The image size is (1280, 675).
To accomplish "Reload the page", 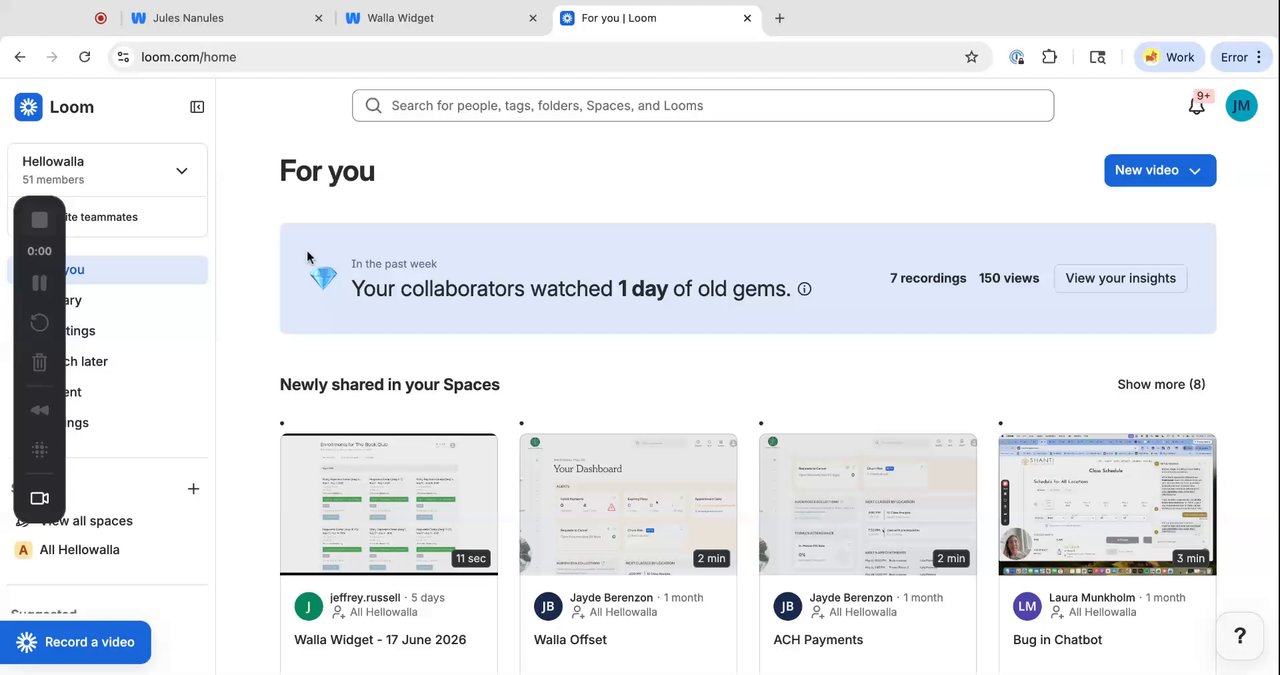I will tap(85, 57).
